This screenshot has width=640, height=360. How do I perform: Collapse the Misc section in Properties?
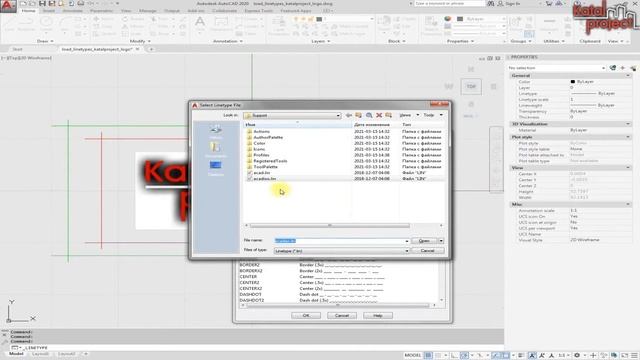(628, 204)
